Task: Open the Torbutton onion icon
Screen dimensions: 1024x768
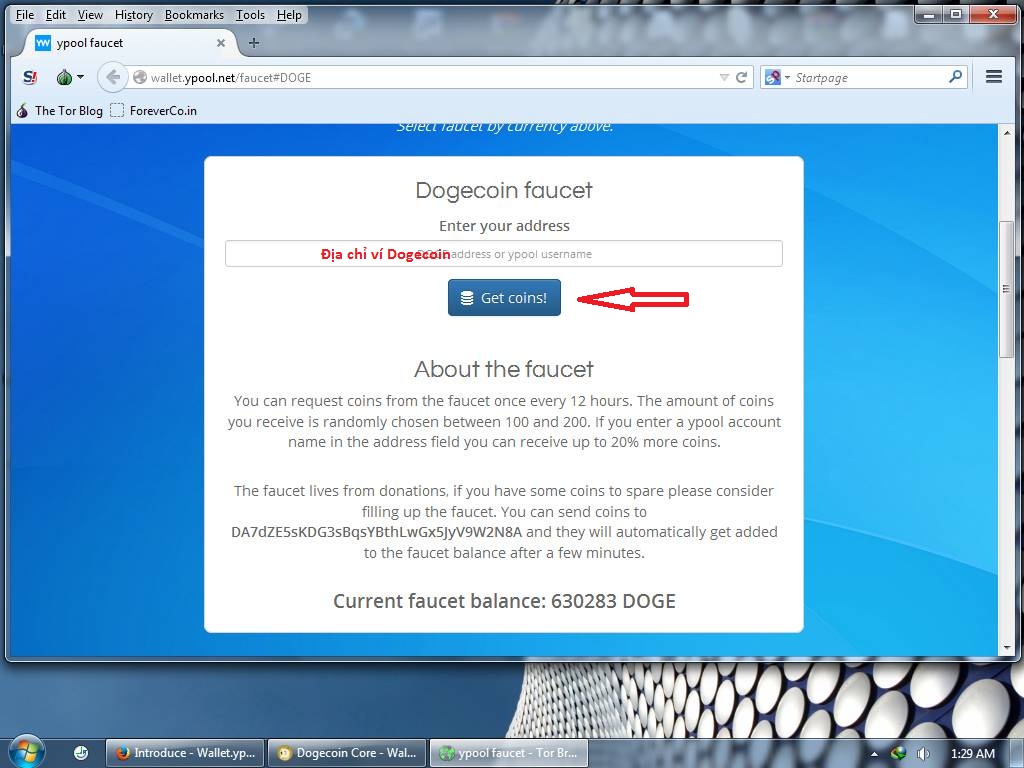Action: (x=64, y=78)
